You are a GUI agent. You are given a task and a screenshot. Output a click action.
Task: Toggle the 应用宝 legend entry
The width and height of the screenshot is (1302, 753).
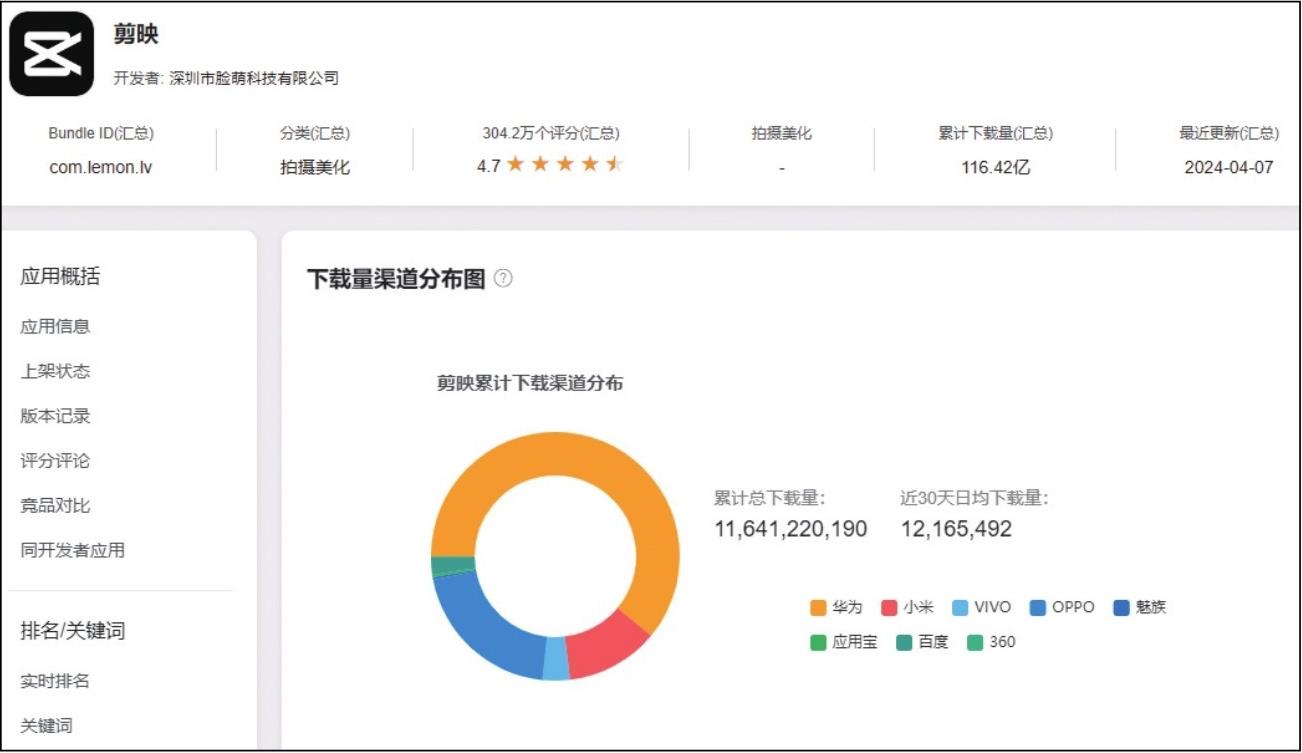coord(844,642)
